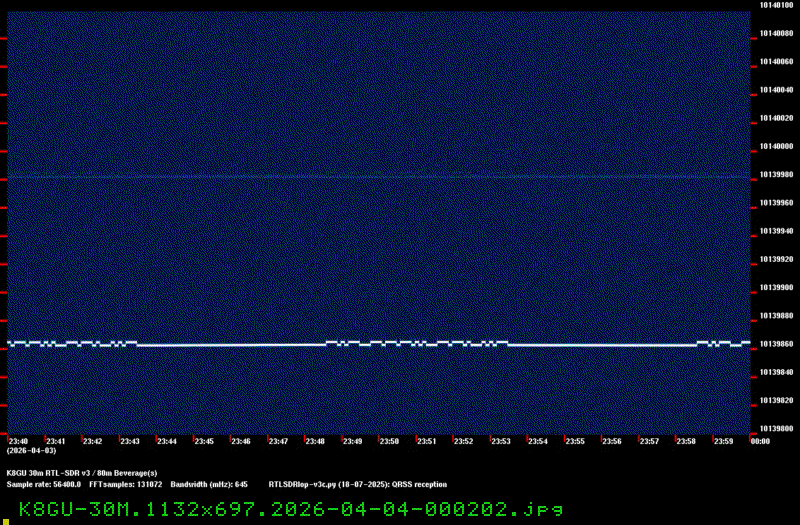This screenshot has height=525, width=800.
Task: Click the 10140080 frequency label
Action: [x=777, y=33]
